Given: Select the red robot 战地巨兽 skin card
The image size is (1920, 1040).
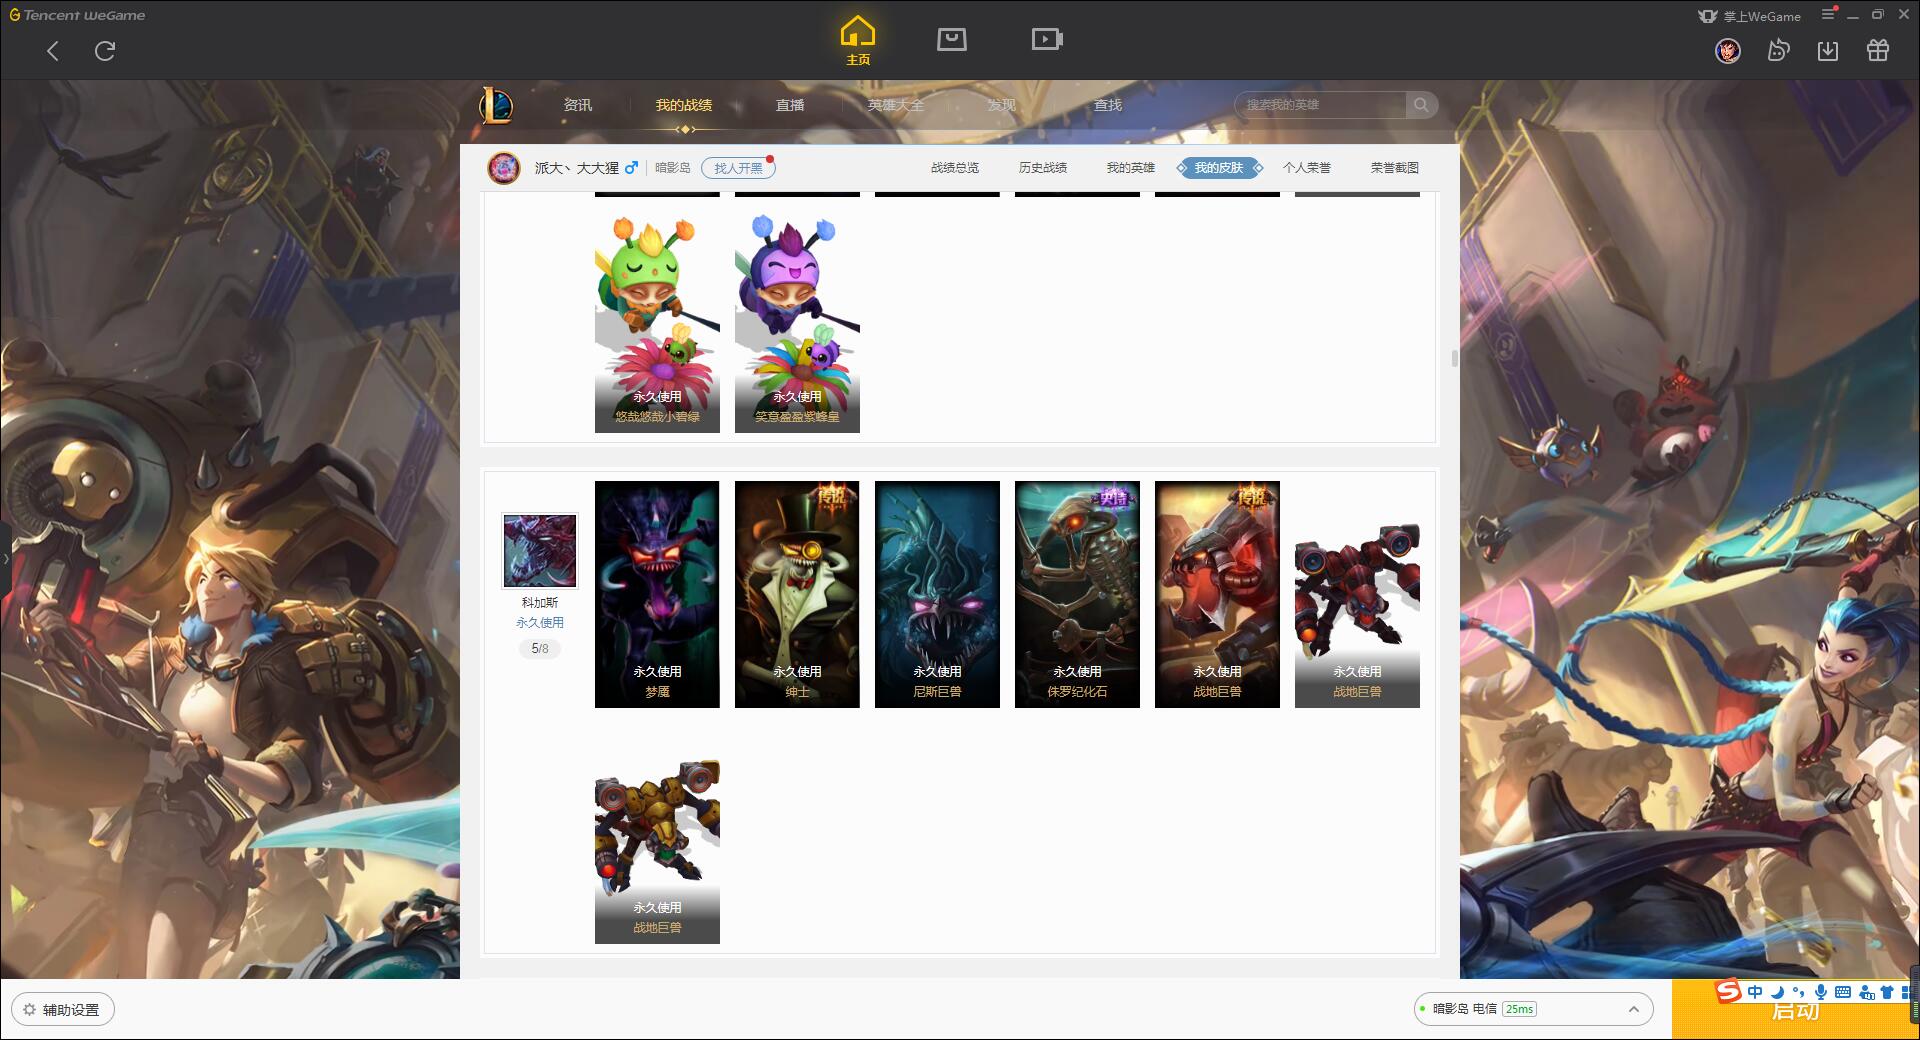Looking at the screenshot, I should coord(1357,594).
